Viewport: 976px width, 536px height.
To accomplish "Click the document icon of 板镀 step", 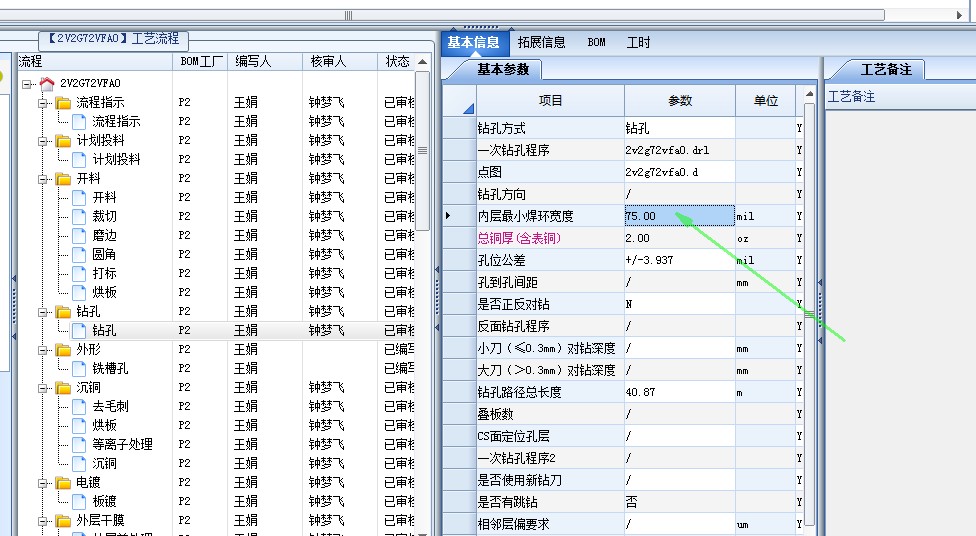I will [x=79, y=501].
